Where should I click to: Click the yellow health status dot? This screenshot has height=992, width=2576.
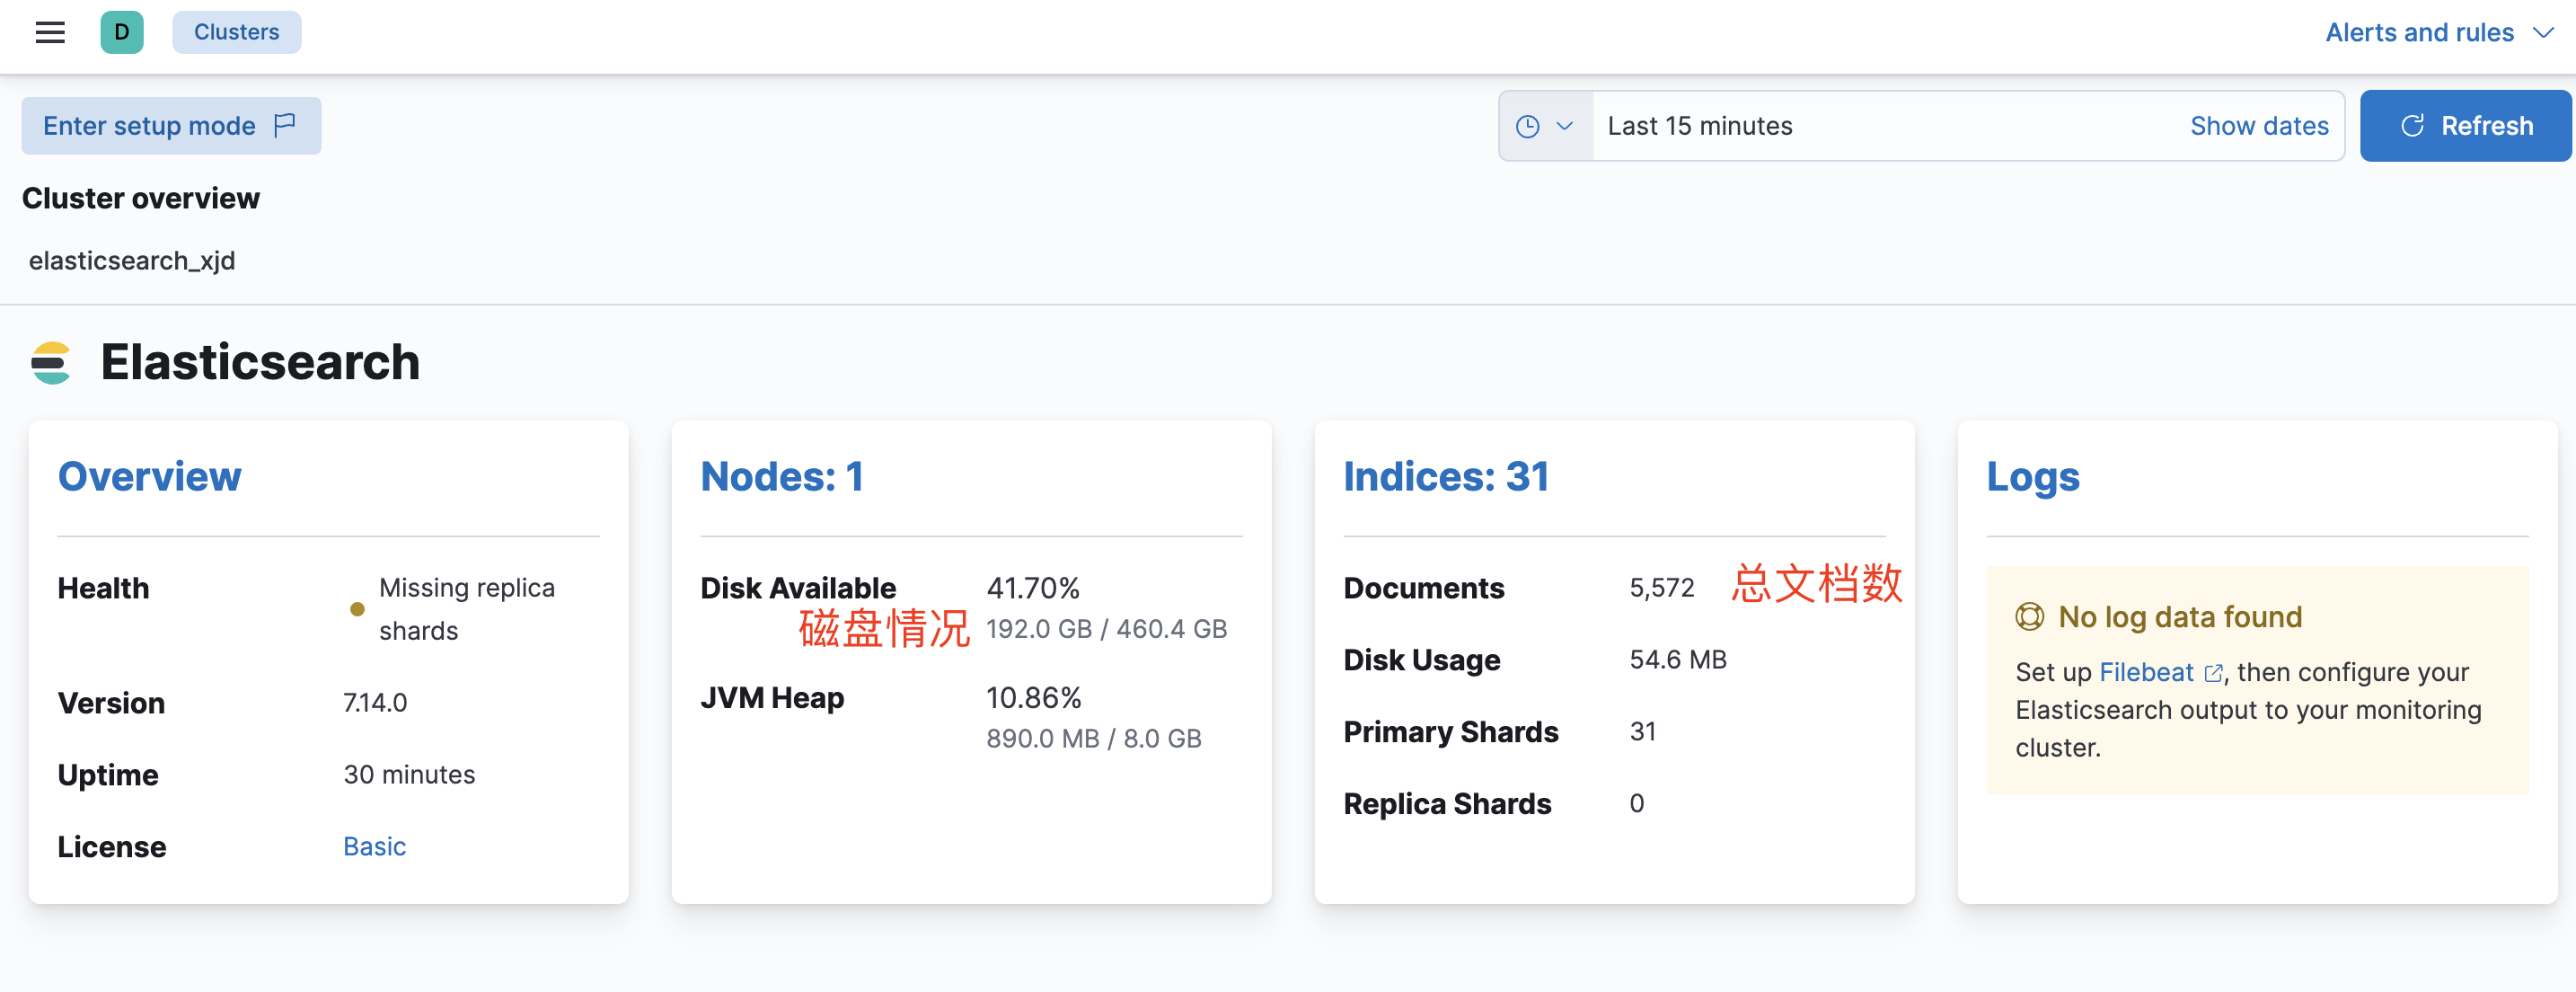357,609
